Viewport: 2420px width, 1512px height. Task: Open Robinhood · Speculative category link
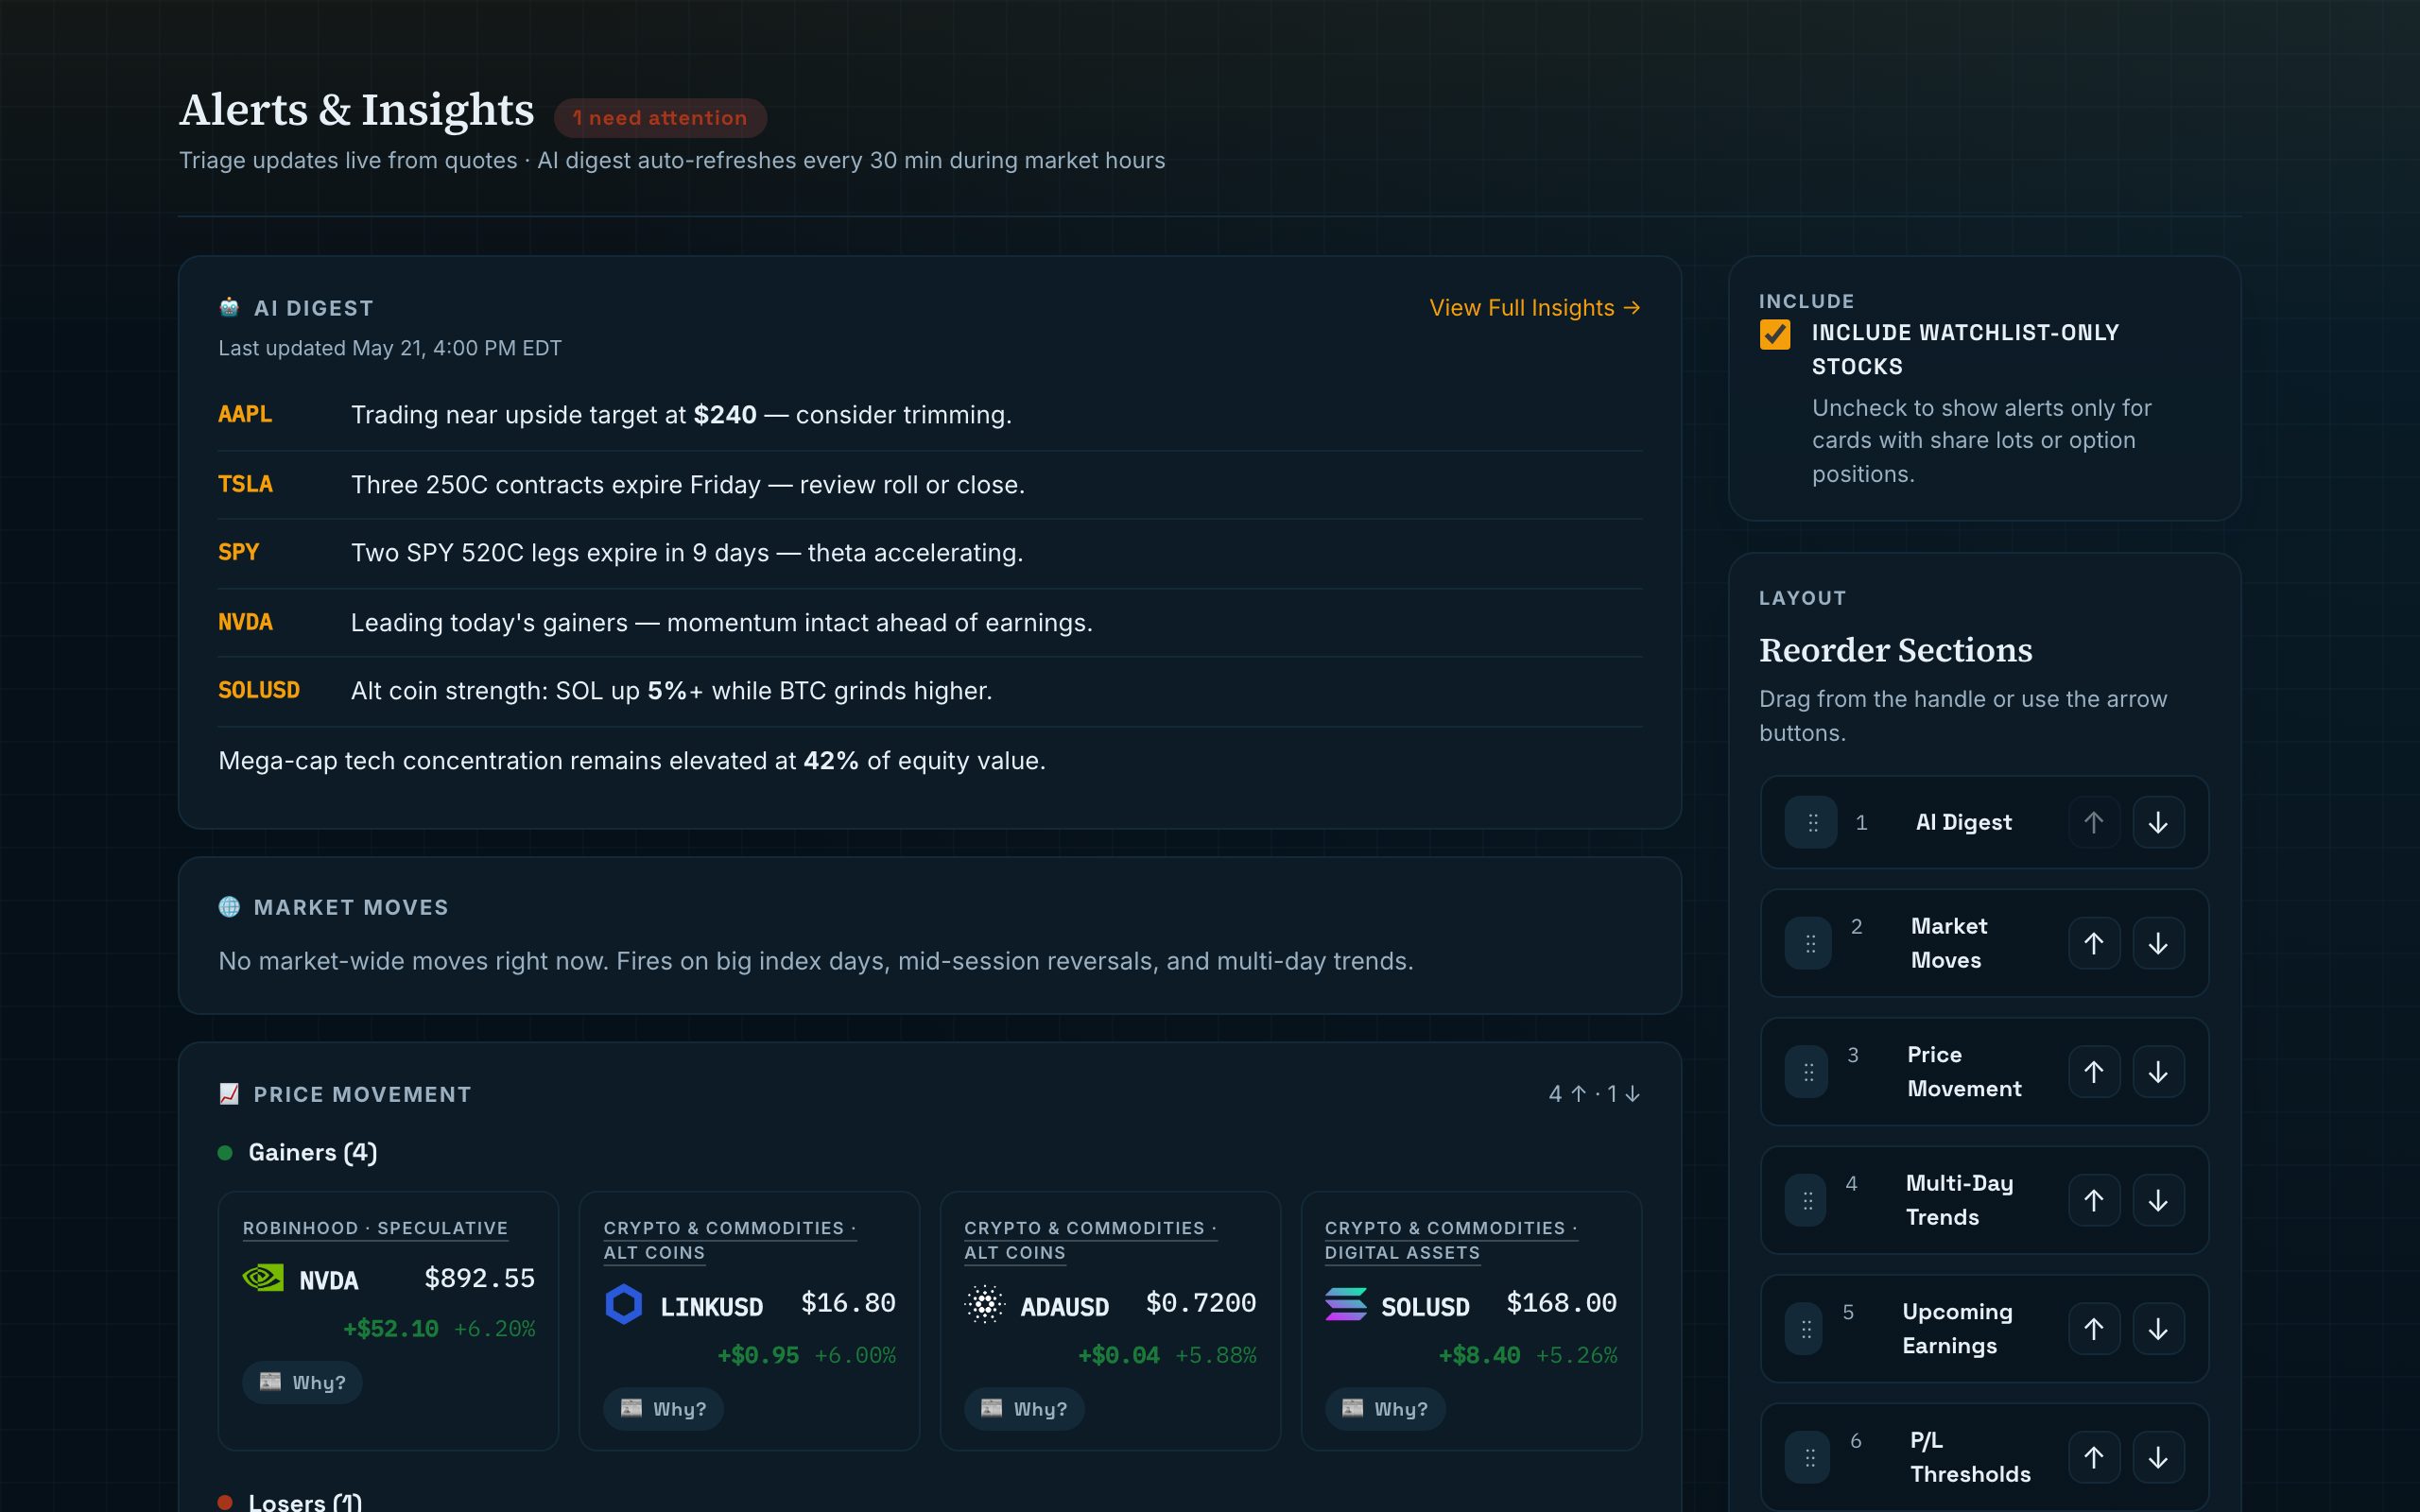click(375, 1228)
